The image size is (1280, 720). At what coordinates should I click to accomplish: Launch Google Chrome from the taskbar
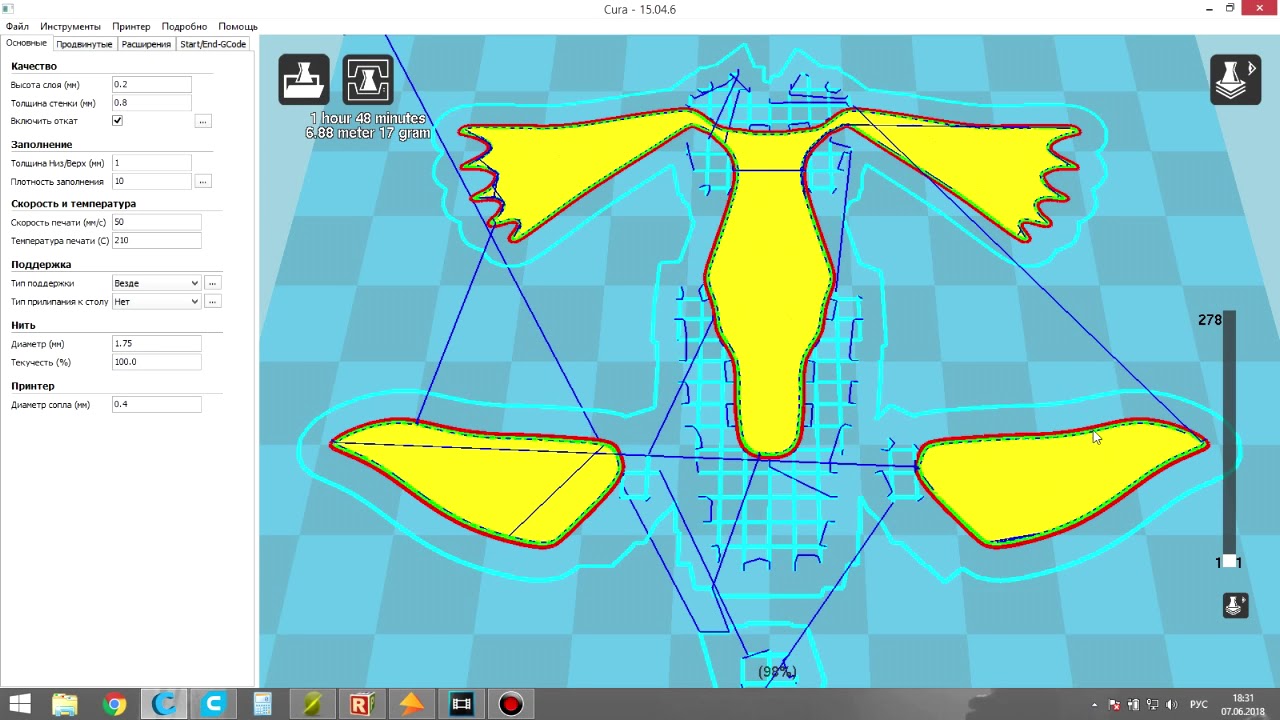pos(115,704)
